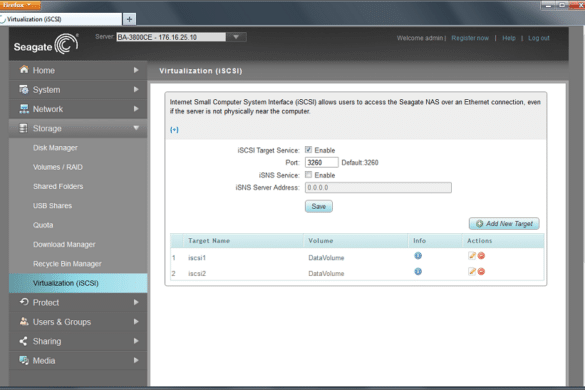
Task: Delete iscsi2 target using red icon
Action: [x=481, y=271]
